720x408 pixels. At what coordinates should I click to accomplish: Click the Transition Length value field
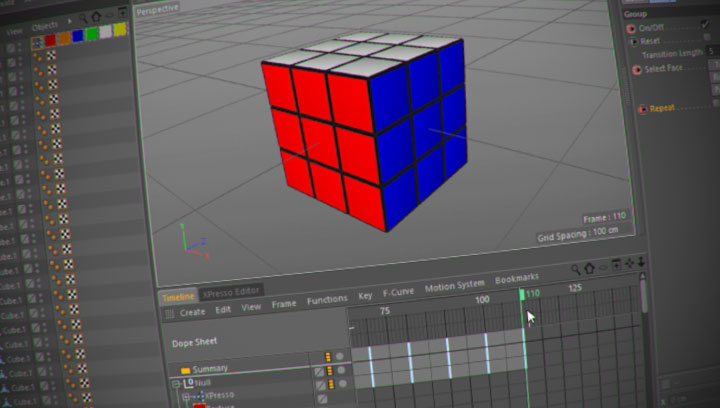coord(712,51)
